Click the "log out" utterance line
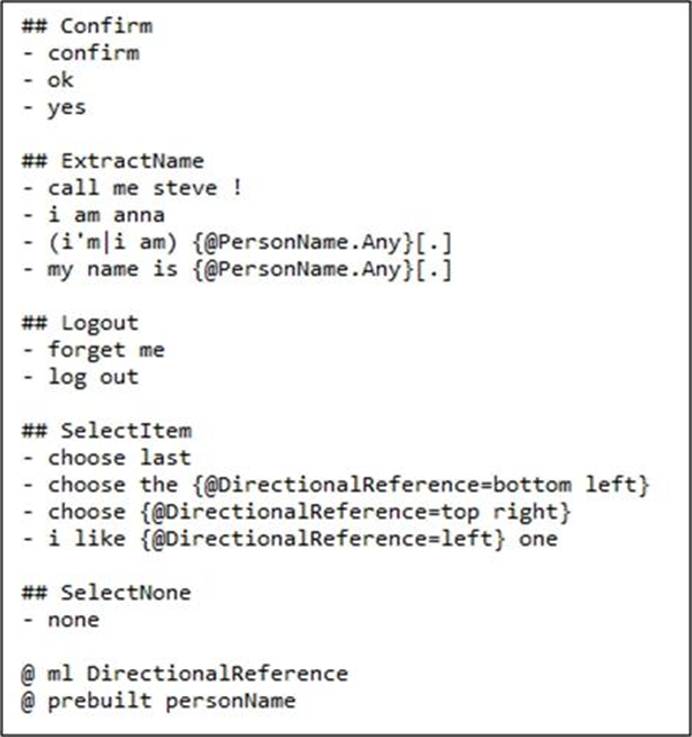This screenshot has width=692, height=737. tap(93, 377)
